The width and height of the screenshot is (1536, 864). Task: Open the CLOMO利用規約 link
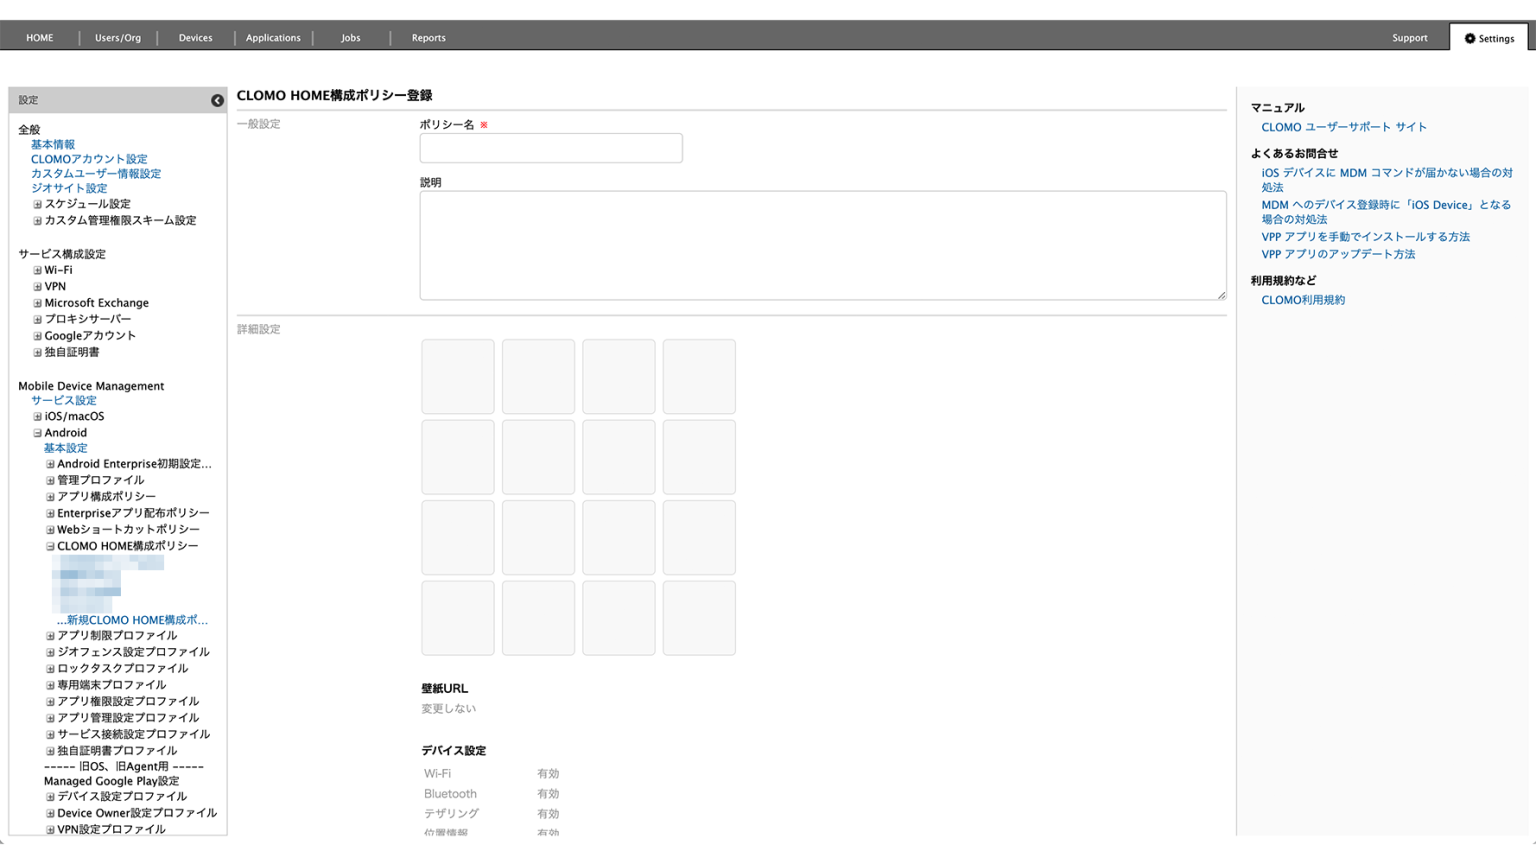click(1303, 299)
